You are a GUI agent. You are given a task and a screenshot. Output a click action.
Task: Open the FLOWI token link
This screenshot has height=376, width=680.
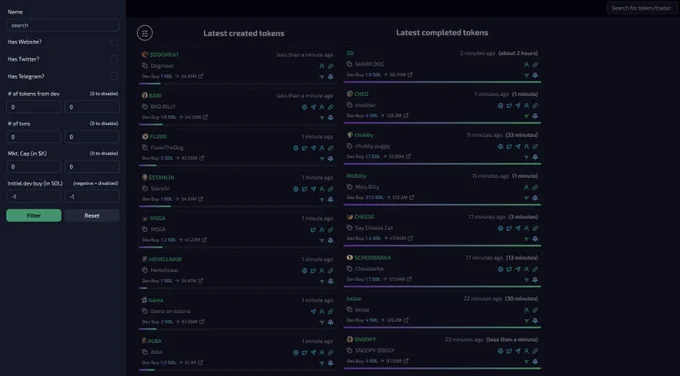click(158, 137)
